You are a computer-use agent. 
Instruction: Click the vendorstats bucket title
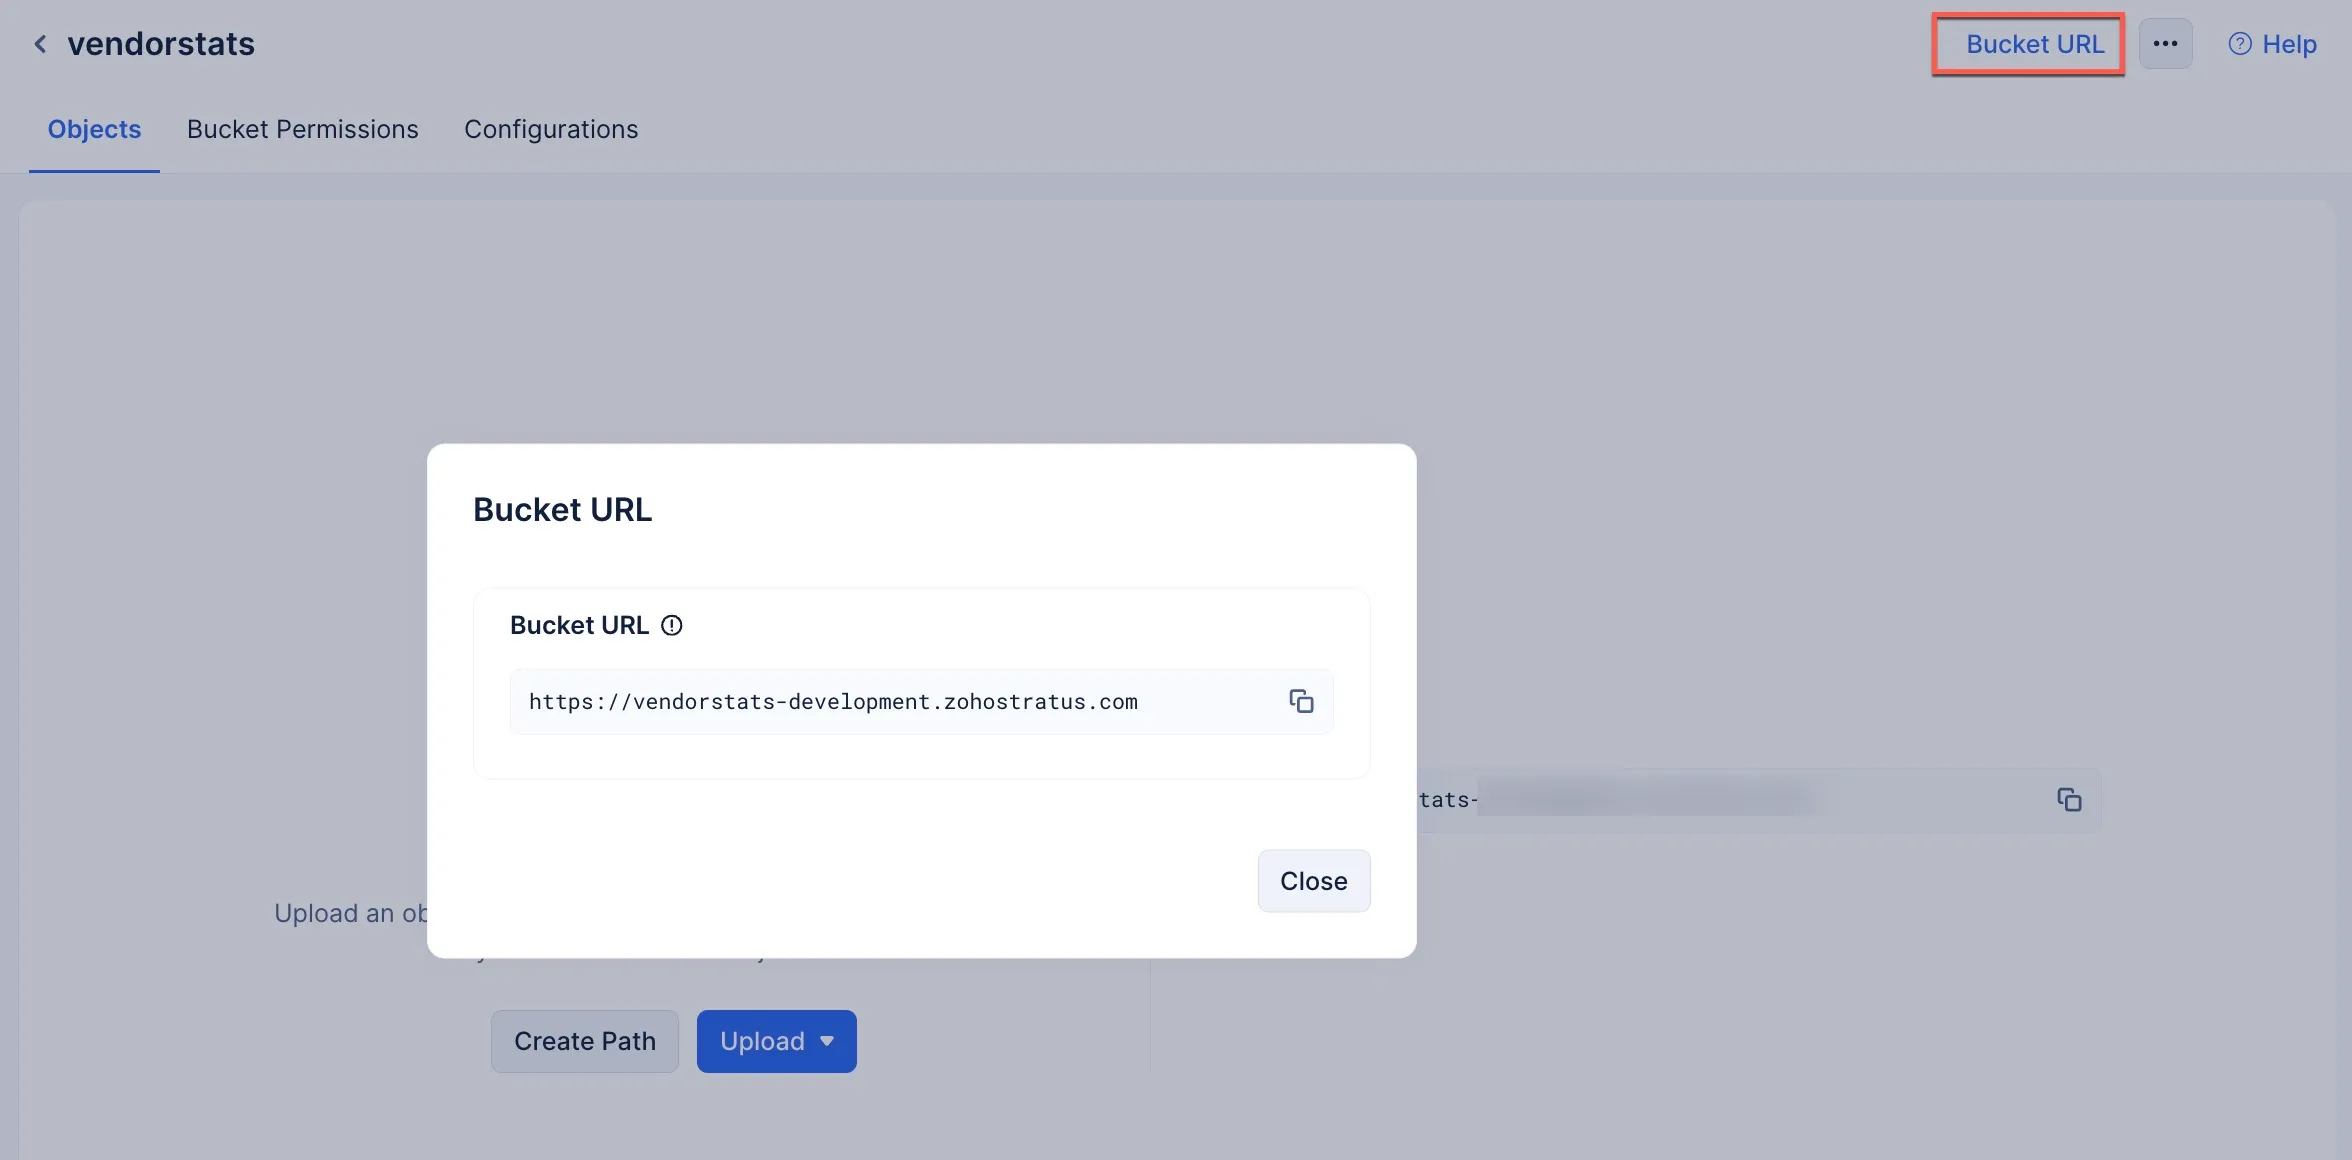[161, 44]
